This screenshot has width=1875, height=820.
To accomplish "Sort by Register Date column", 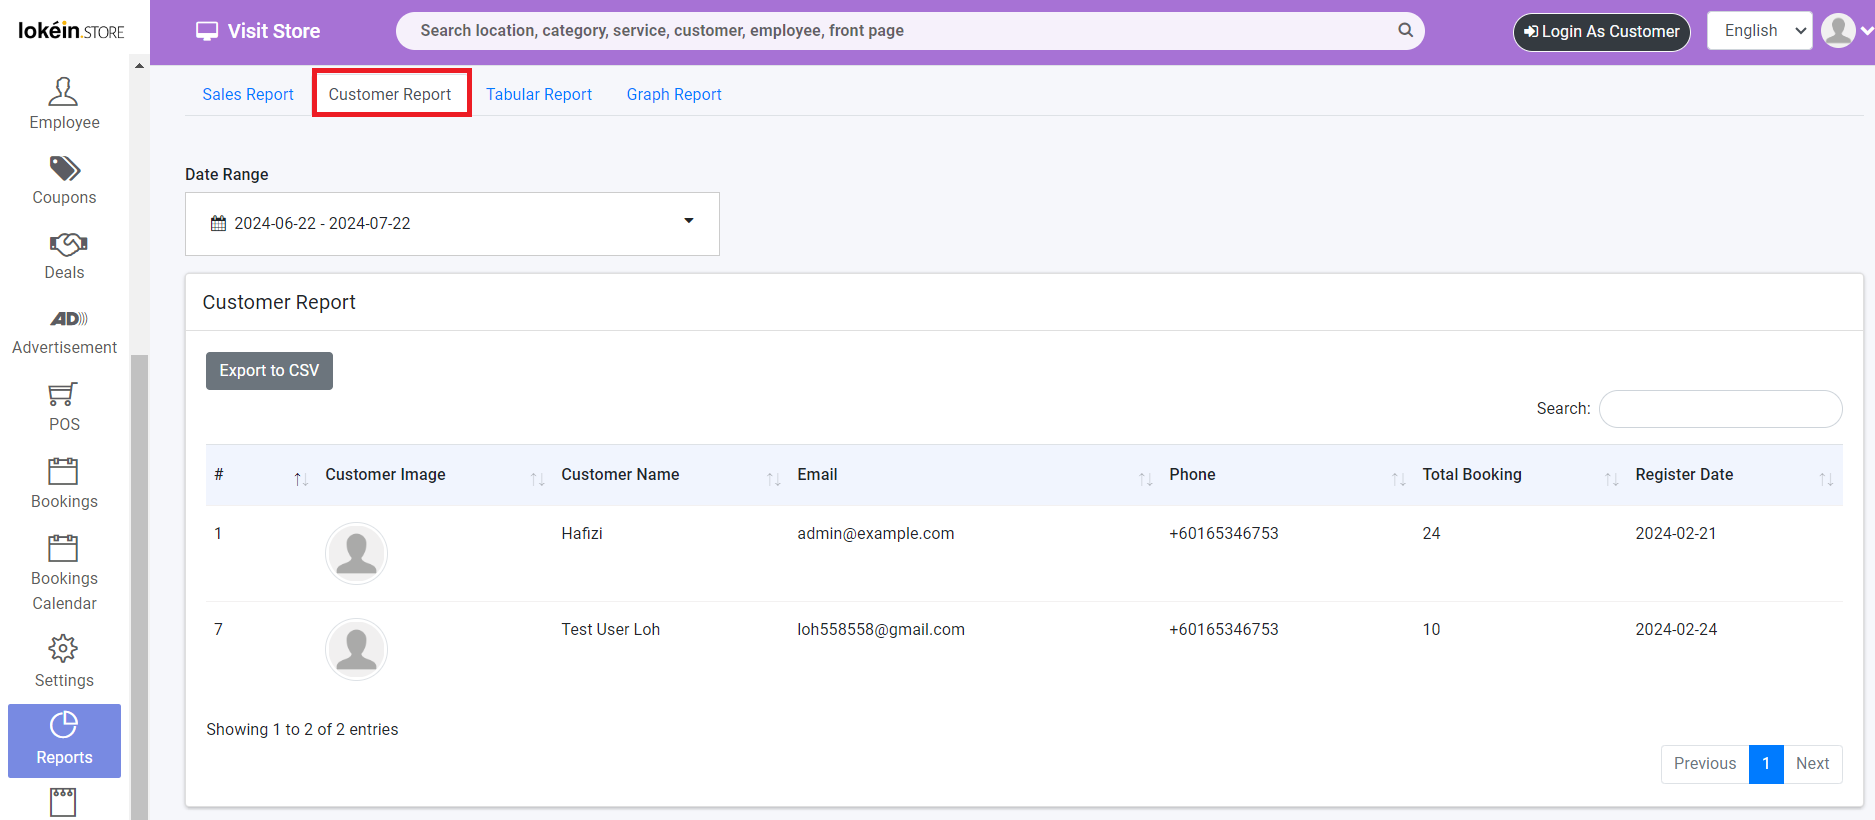I will click(x=1826, y=480).
